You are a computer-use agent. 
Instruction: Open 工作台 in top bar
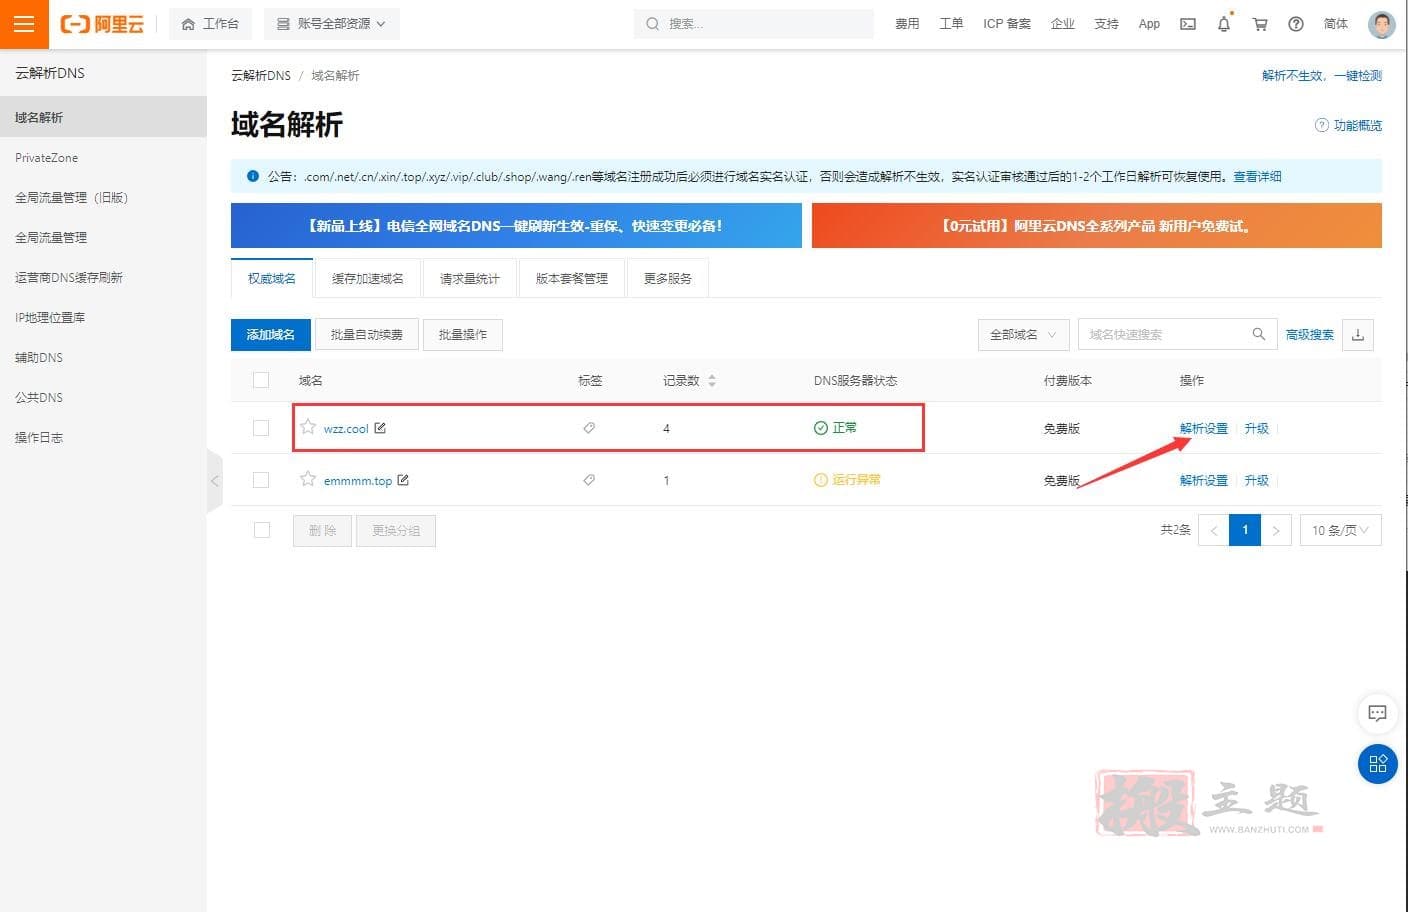click(x=210, y=24)
